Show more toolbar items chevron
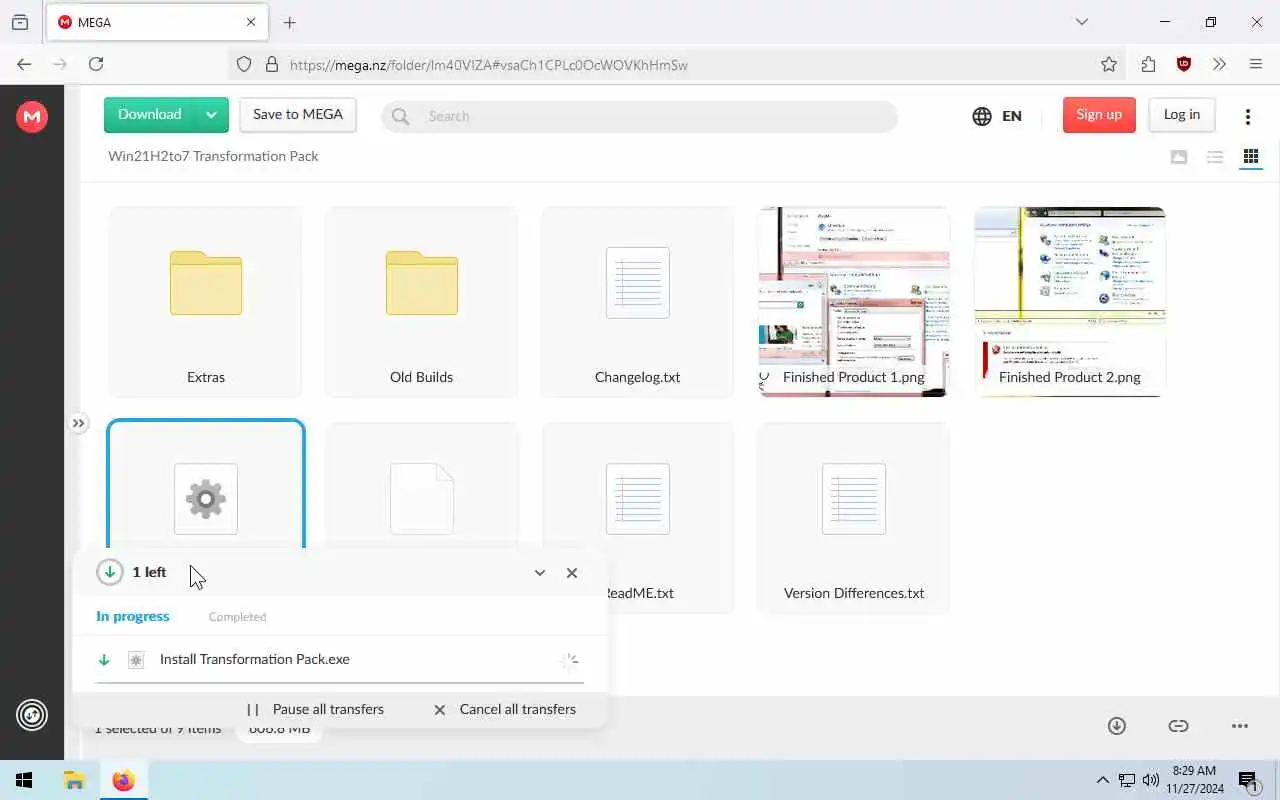This screenshot has height=800, width=1280. click(x=1219, y=64)
